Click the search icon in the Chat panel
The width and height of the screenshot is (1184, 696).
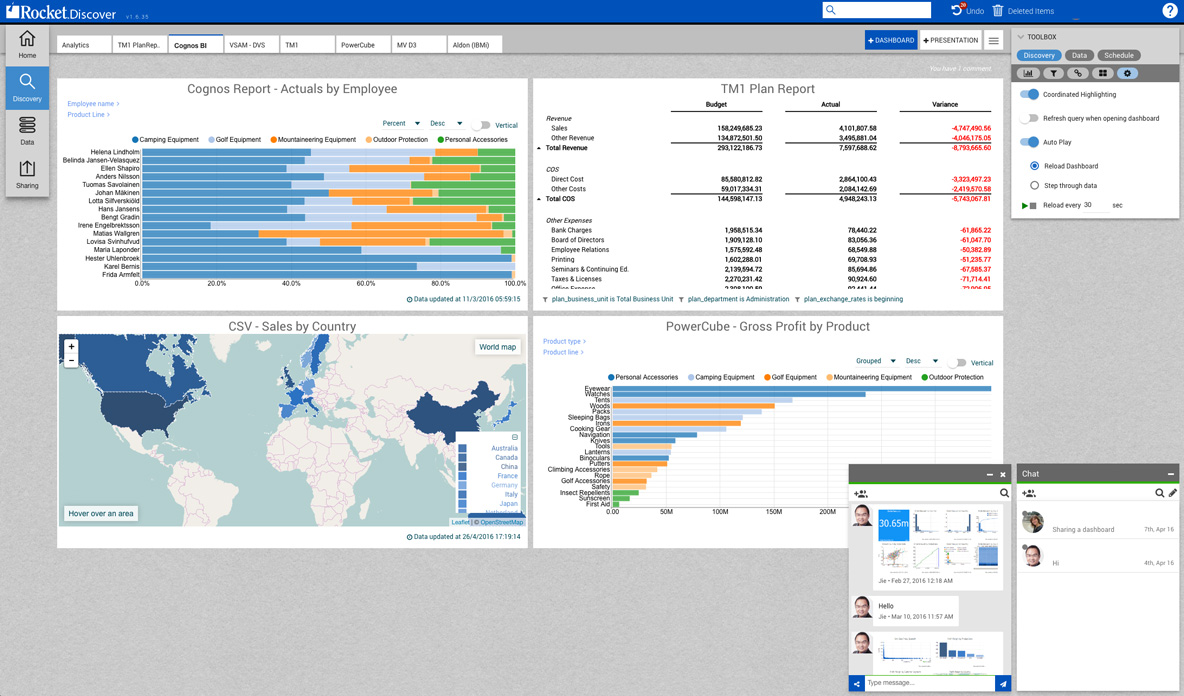pyautogui.click(x=1160, y=493)
